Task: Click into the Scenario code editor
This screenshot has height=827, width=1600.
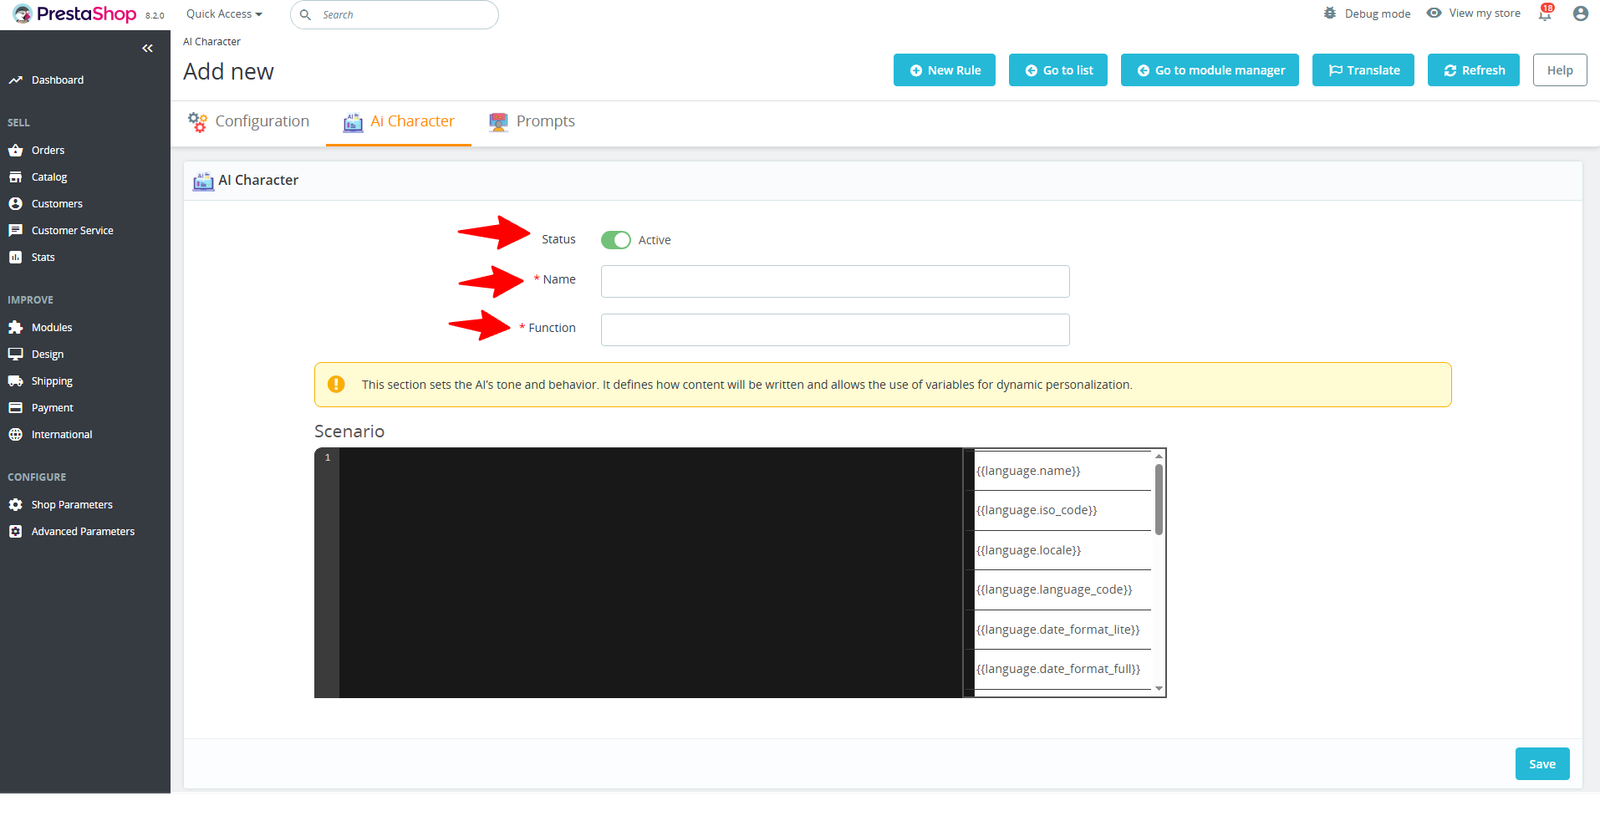Action: pos(650,572)
